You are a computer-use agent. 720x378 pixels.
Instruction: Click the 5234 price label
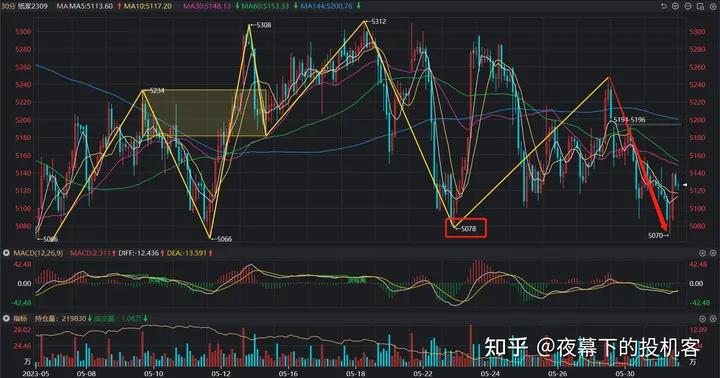[x=157, y=91]
